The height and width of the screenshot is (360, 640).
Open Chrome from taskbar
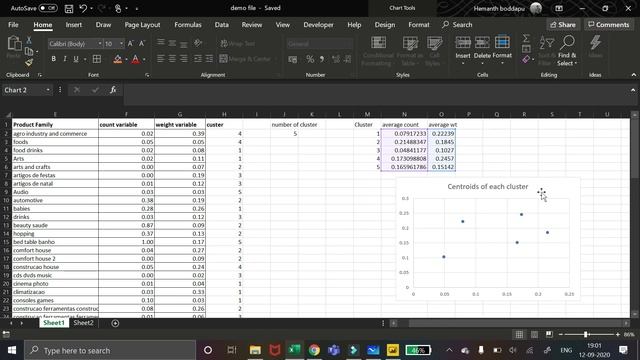coord(314,350)
